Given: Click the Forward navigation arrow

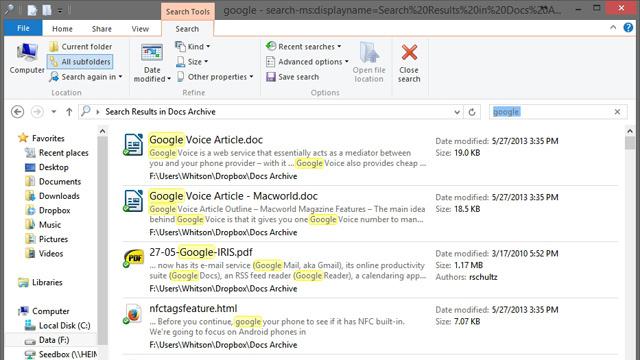Looking at the screenshot, I should tap(37, 111).
